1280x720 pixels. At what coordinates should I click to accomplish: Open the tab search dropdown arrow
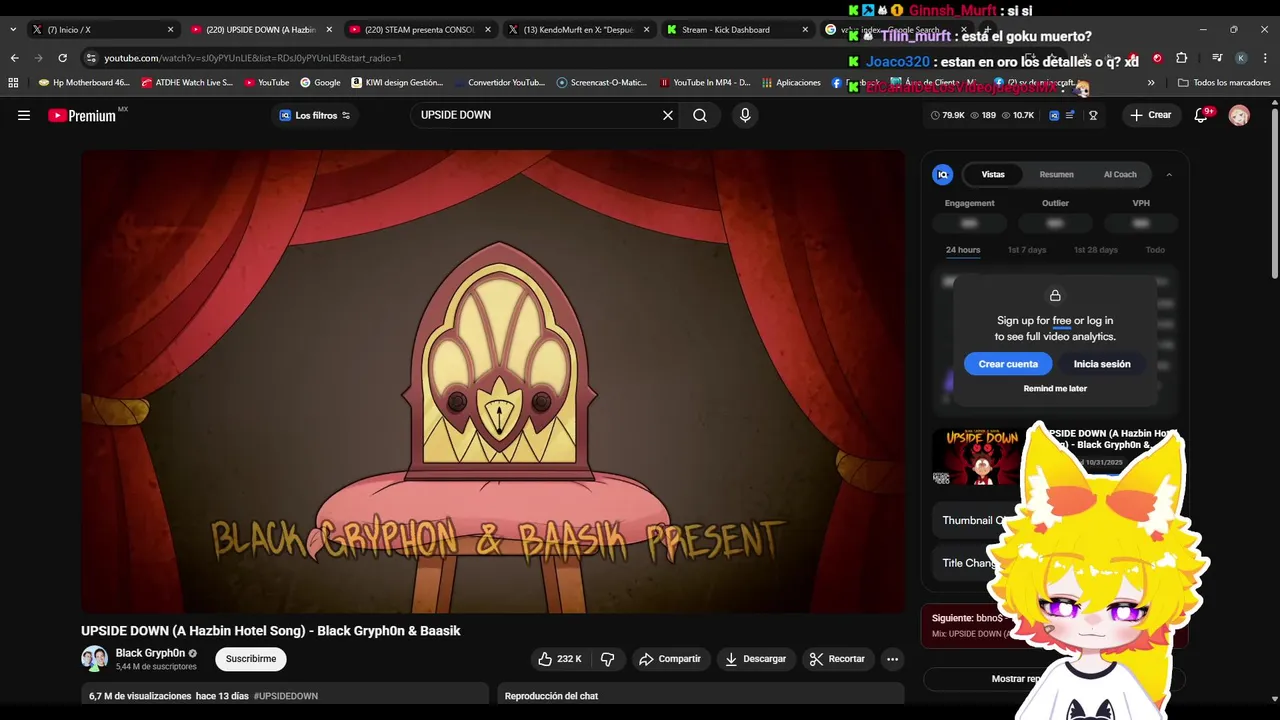click(12, 30)
